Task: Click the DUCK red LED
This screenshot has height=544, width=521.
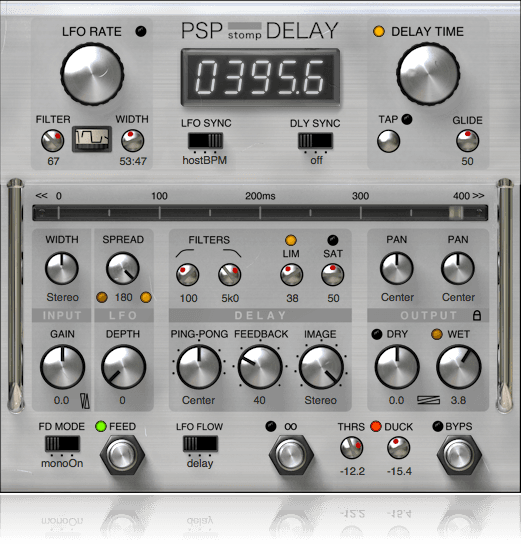Action: pos(376,426)
